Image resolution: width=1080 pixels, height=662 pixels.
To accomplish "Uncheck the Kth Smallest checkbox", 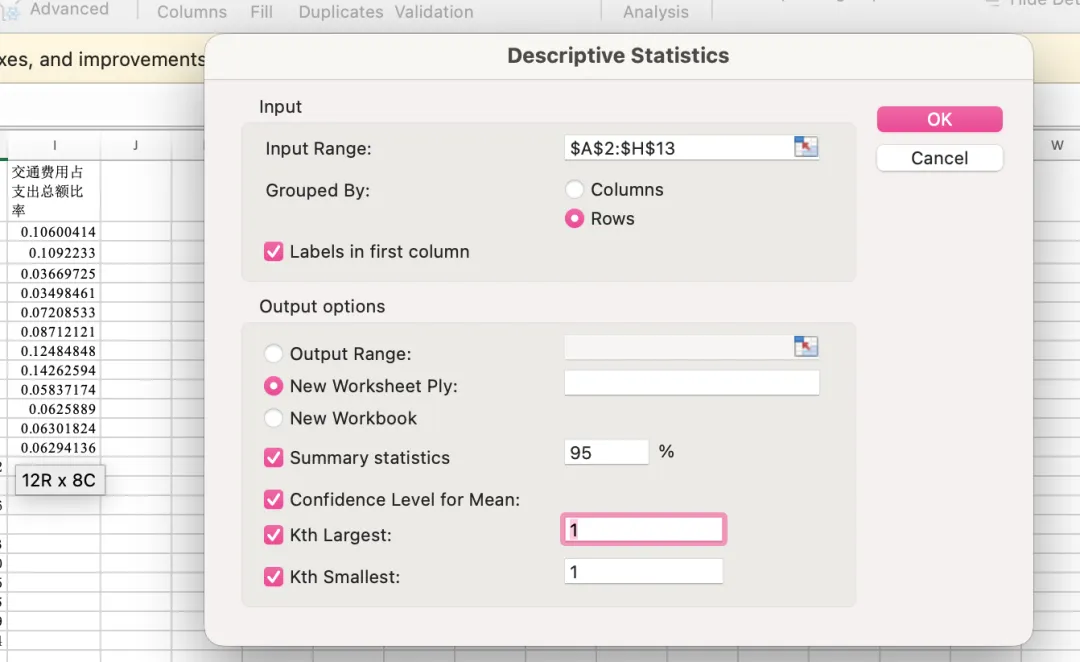I will tap(274, 577).
